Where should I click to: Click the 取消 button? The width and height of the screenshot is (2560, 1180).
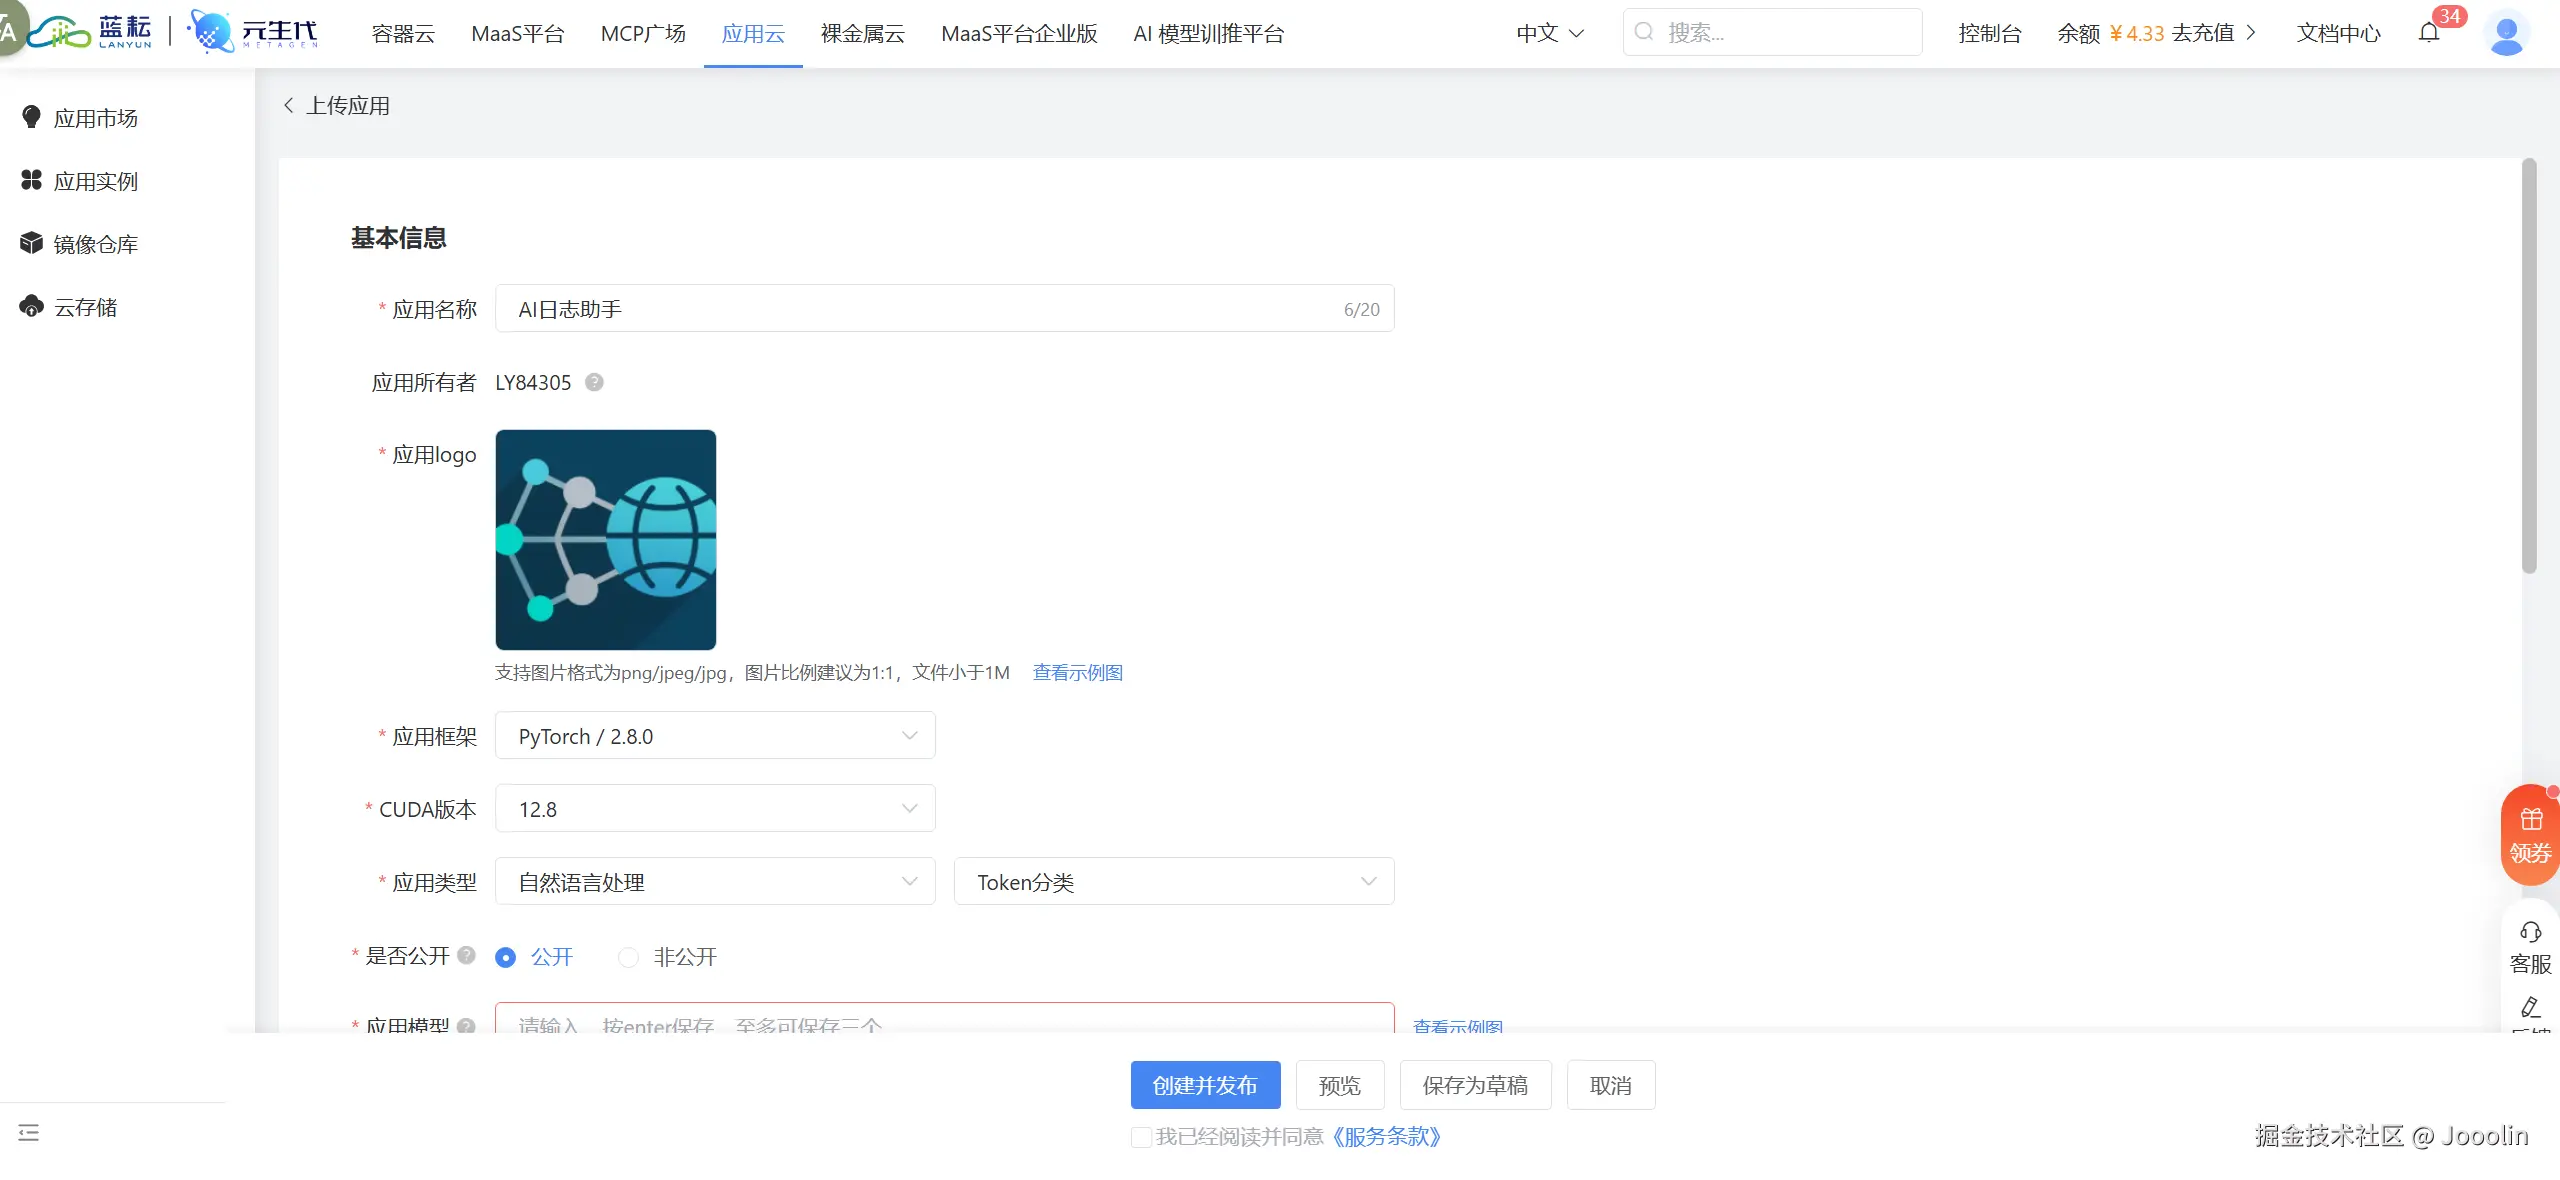1611,1085
